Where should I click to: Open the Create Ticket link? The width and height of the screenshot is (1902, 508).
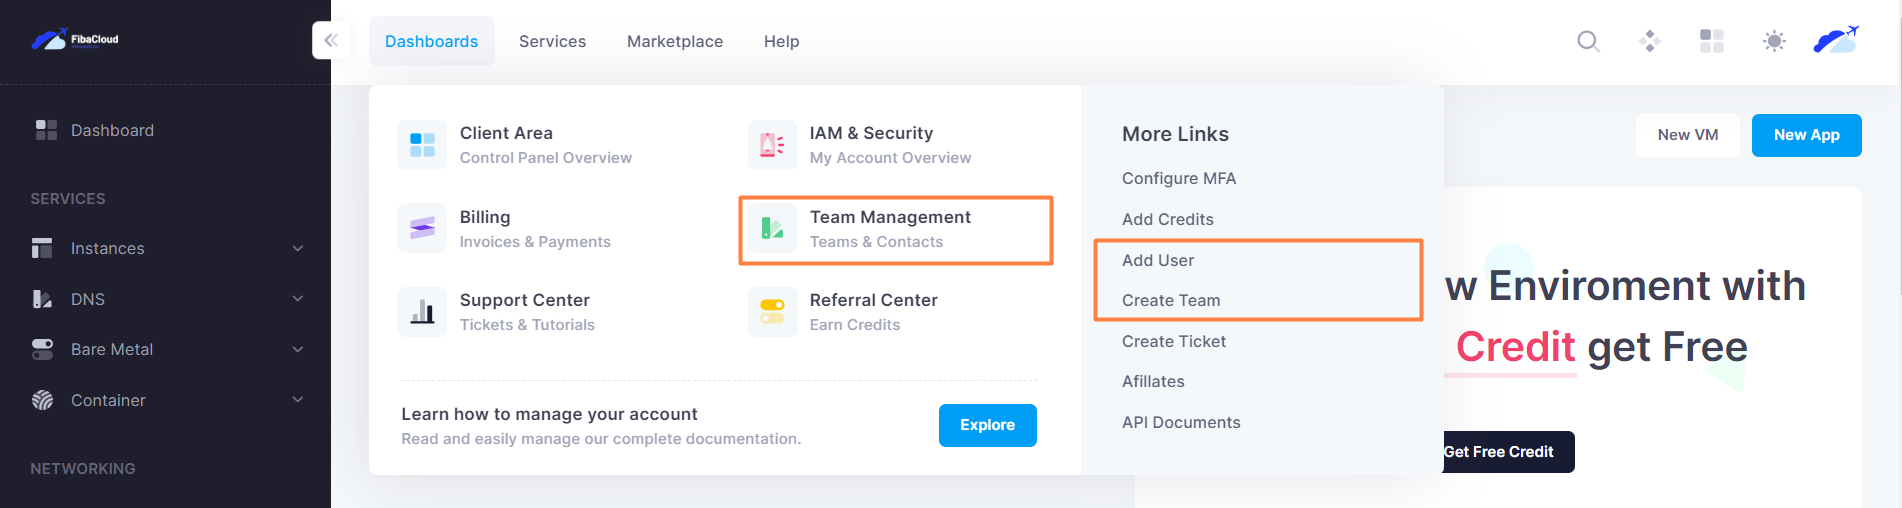[1174, 341]
